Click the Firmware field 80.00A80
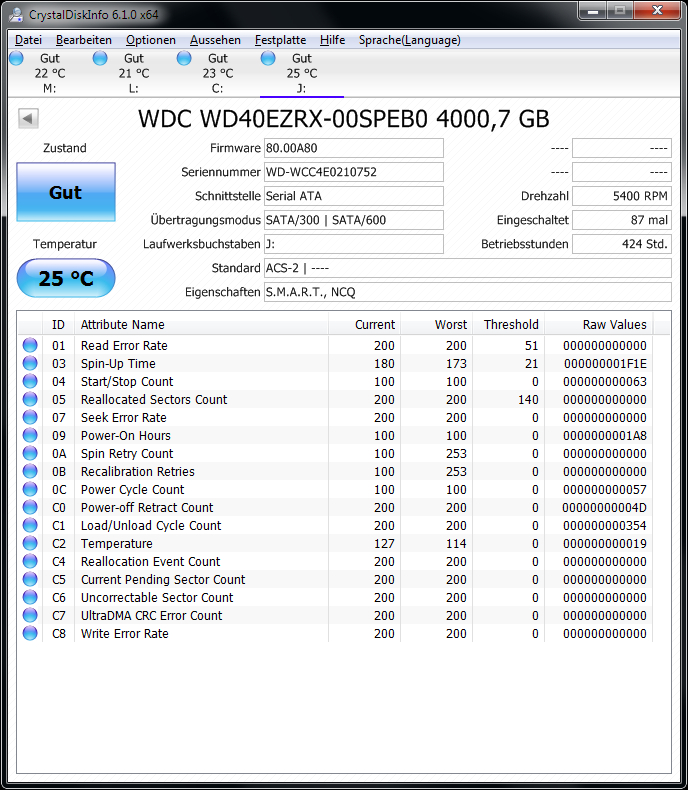 (354, 148)
